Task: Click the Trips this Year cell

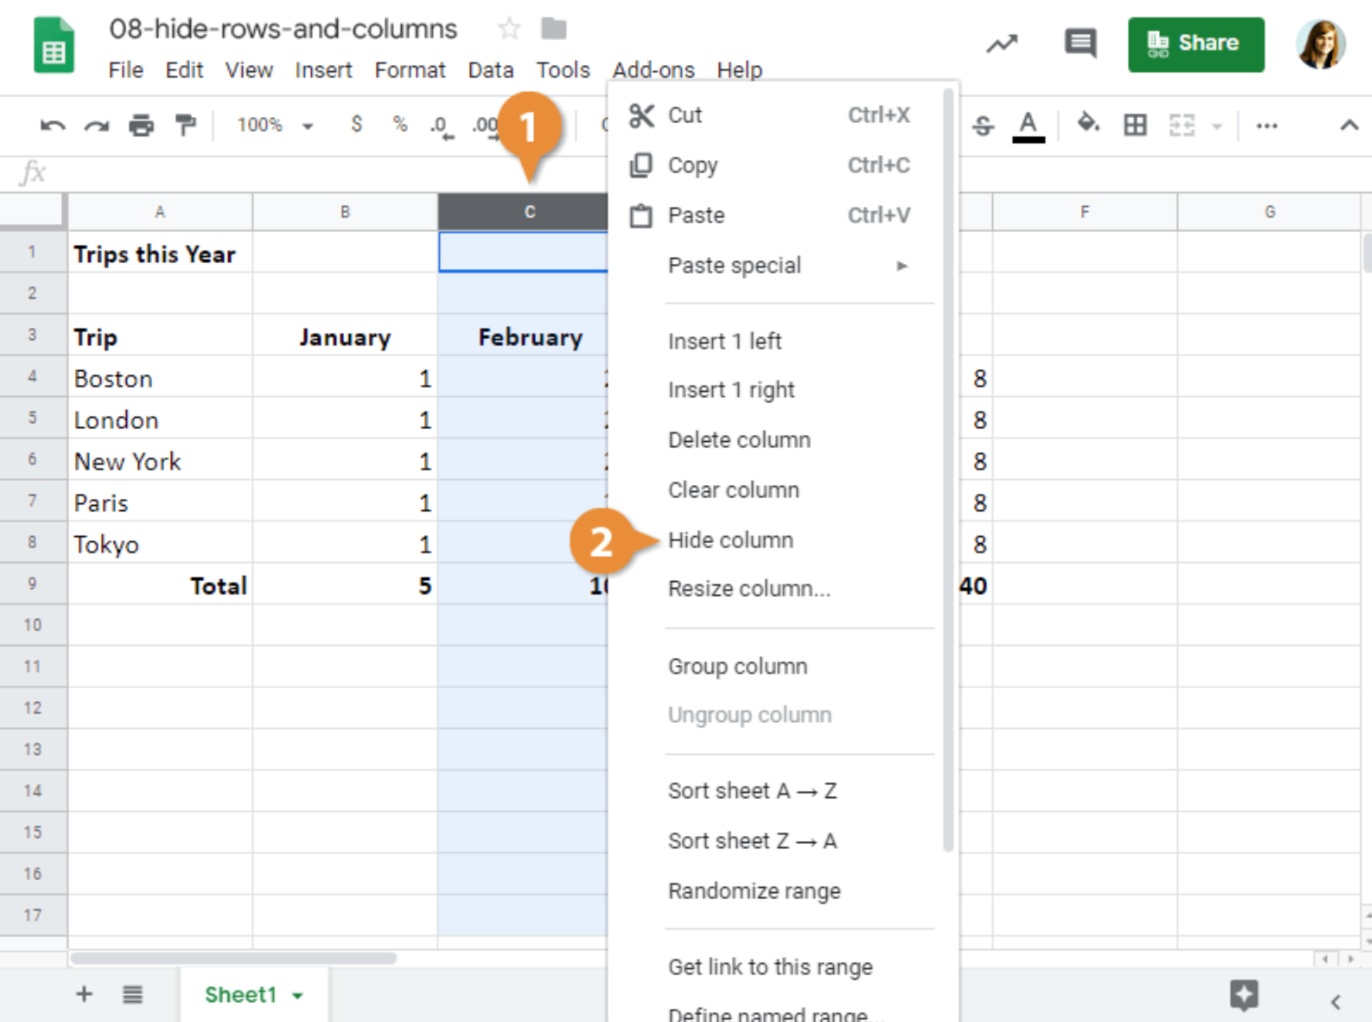Action: tap(160, 253)
